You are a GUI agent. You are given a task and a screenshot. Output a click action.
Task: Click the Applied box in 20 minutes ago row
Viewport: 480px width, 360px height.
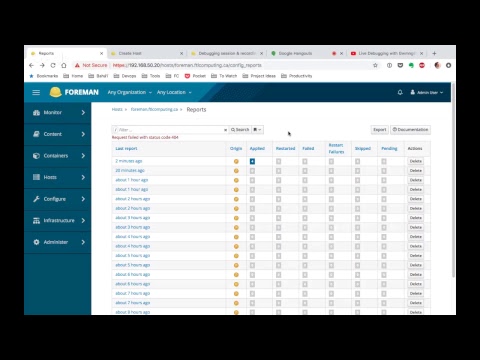point(252,171)
